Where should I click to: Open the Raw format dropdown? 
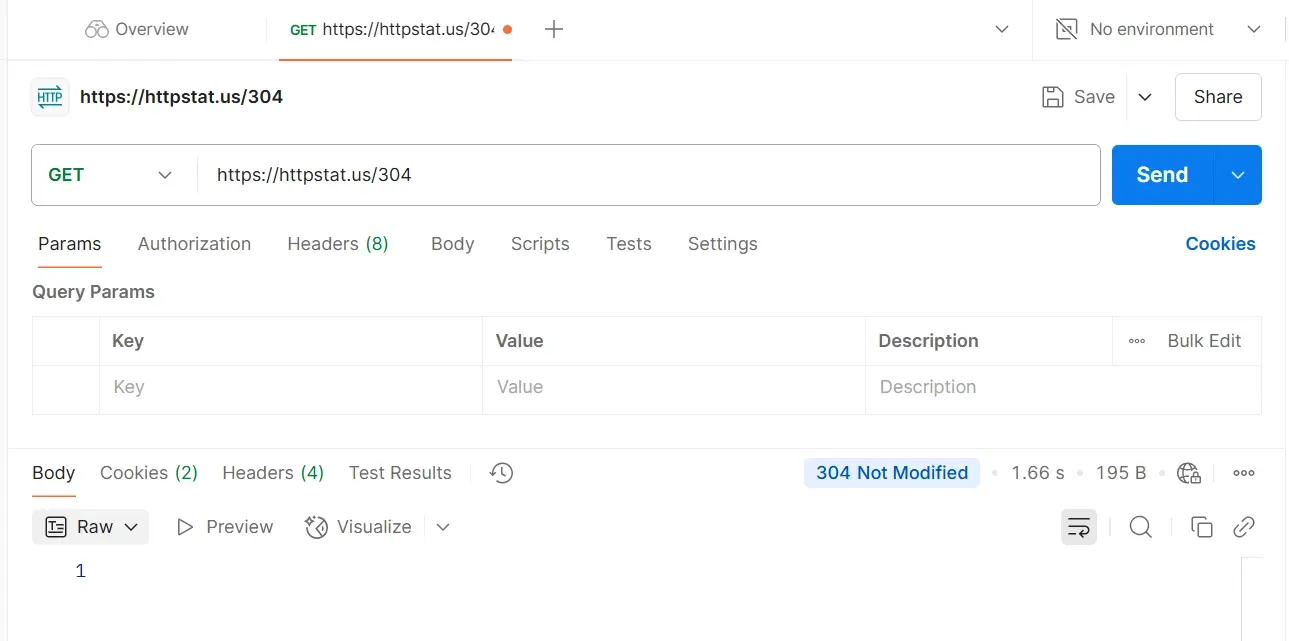tap(91, 527)
